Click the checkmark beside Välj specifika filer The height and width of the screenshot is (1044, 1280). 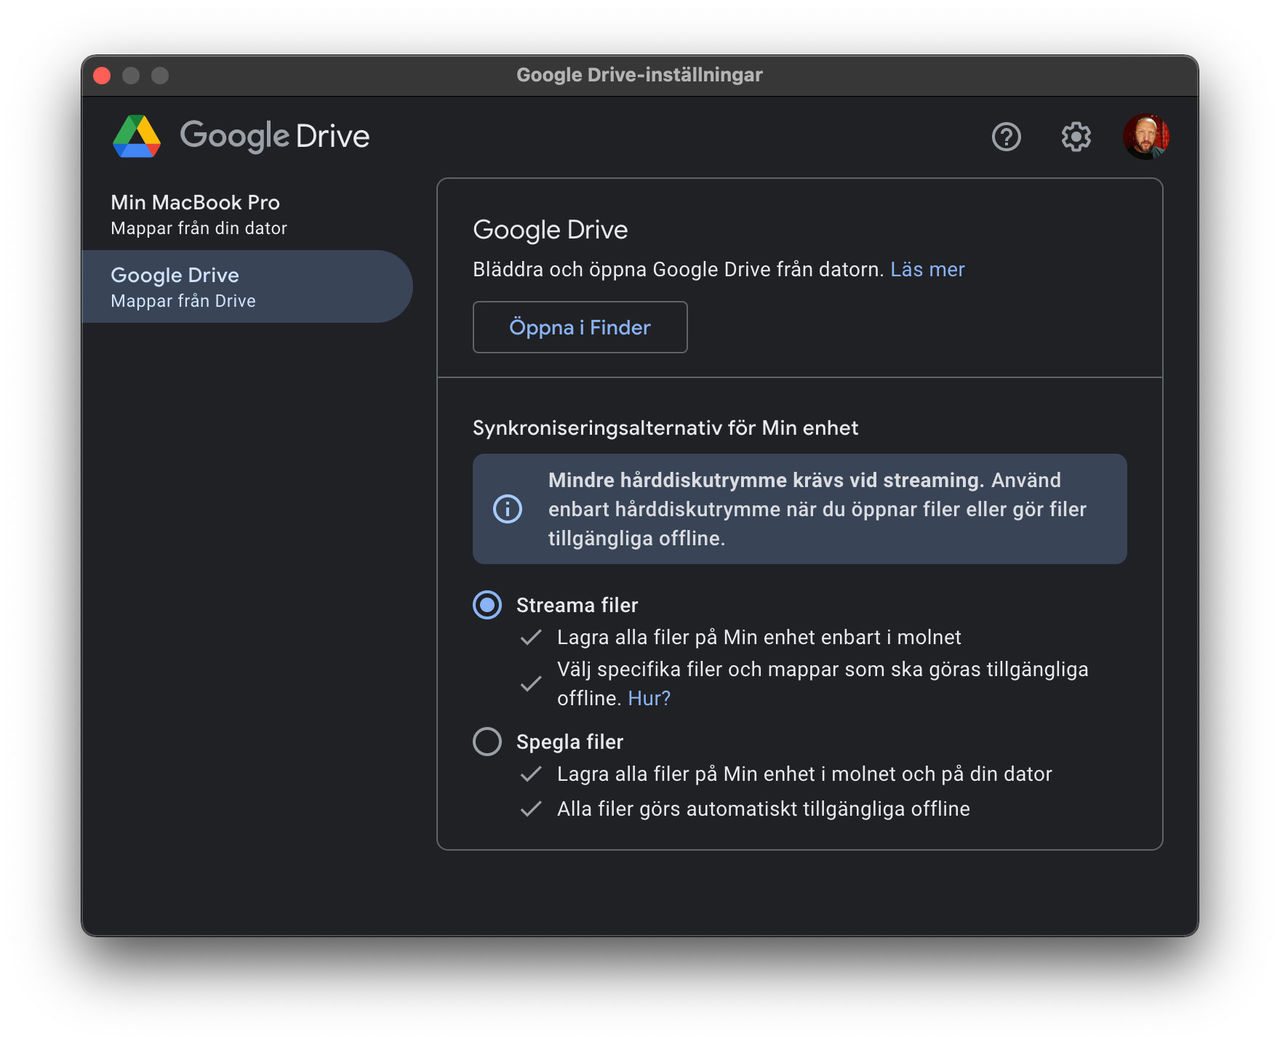(x=531, y=684)
